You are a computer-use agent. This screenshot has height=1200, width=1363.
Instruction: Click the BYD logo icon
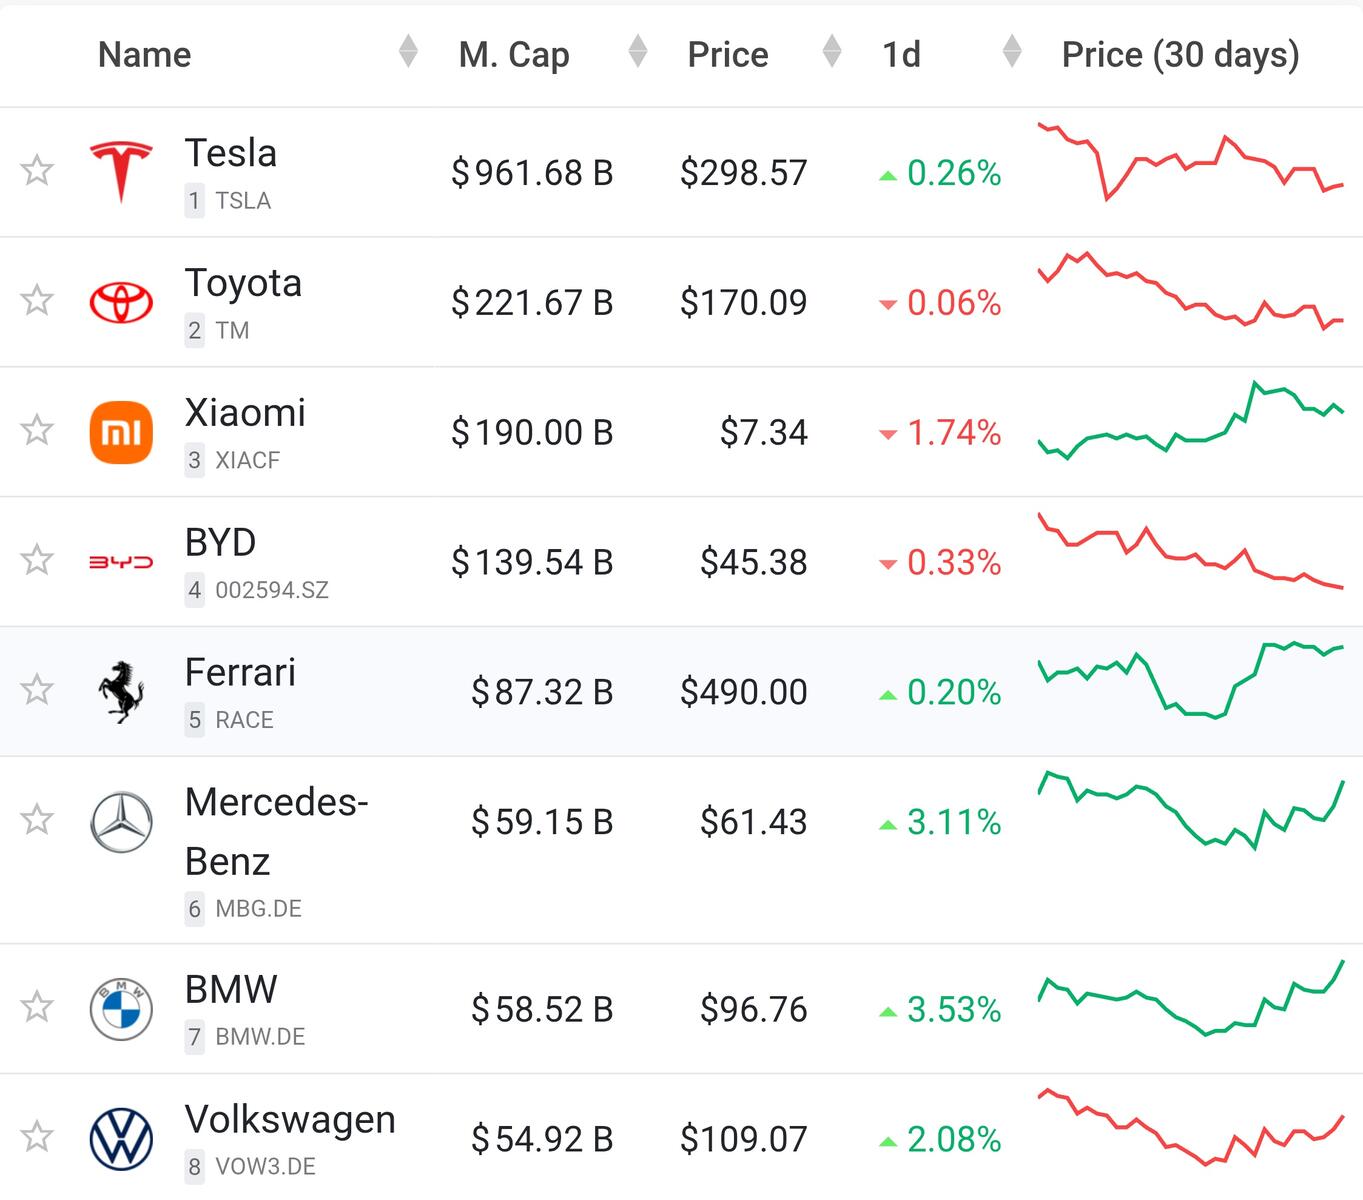[121, 562]
